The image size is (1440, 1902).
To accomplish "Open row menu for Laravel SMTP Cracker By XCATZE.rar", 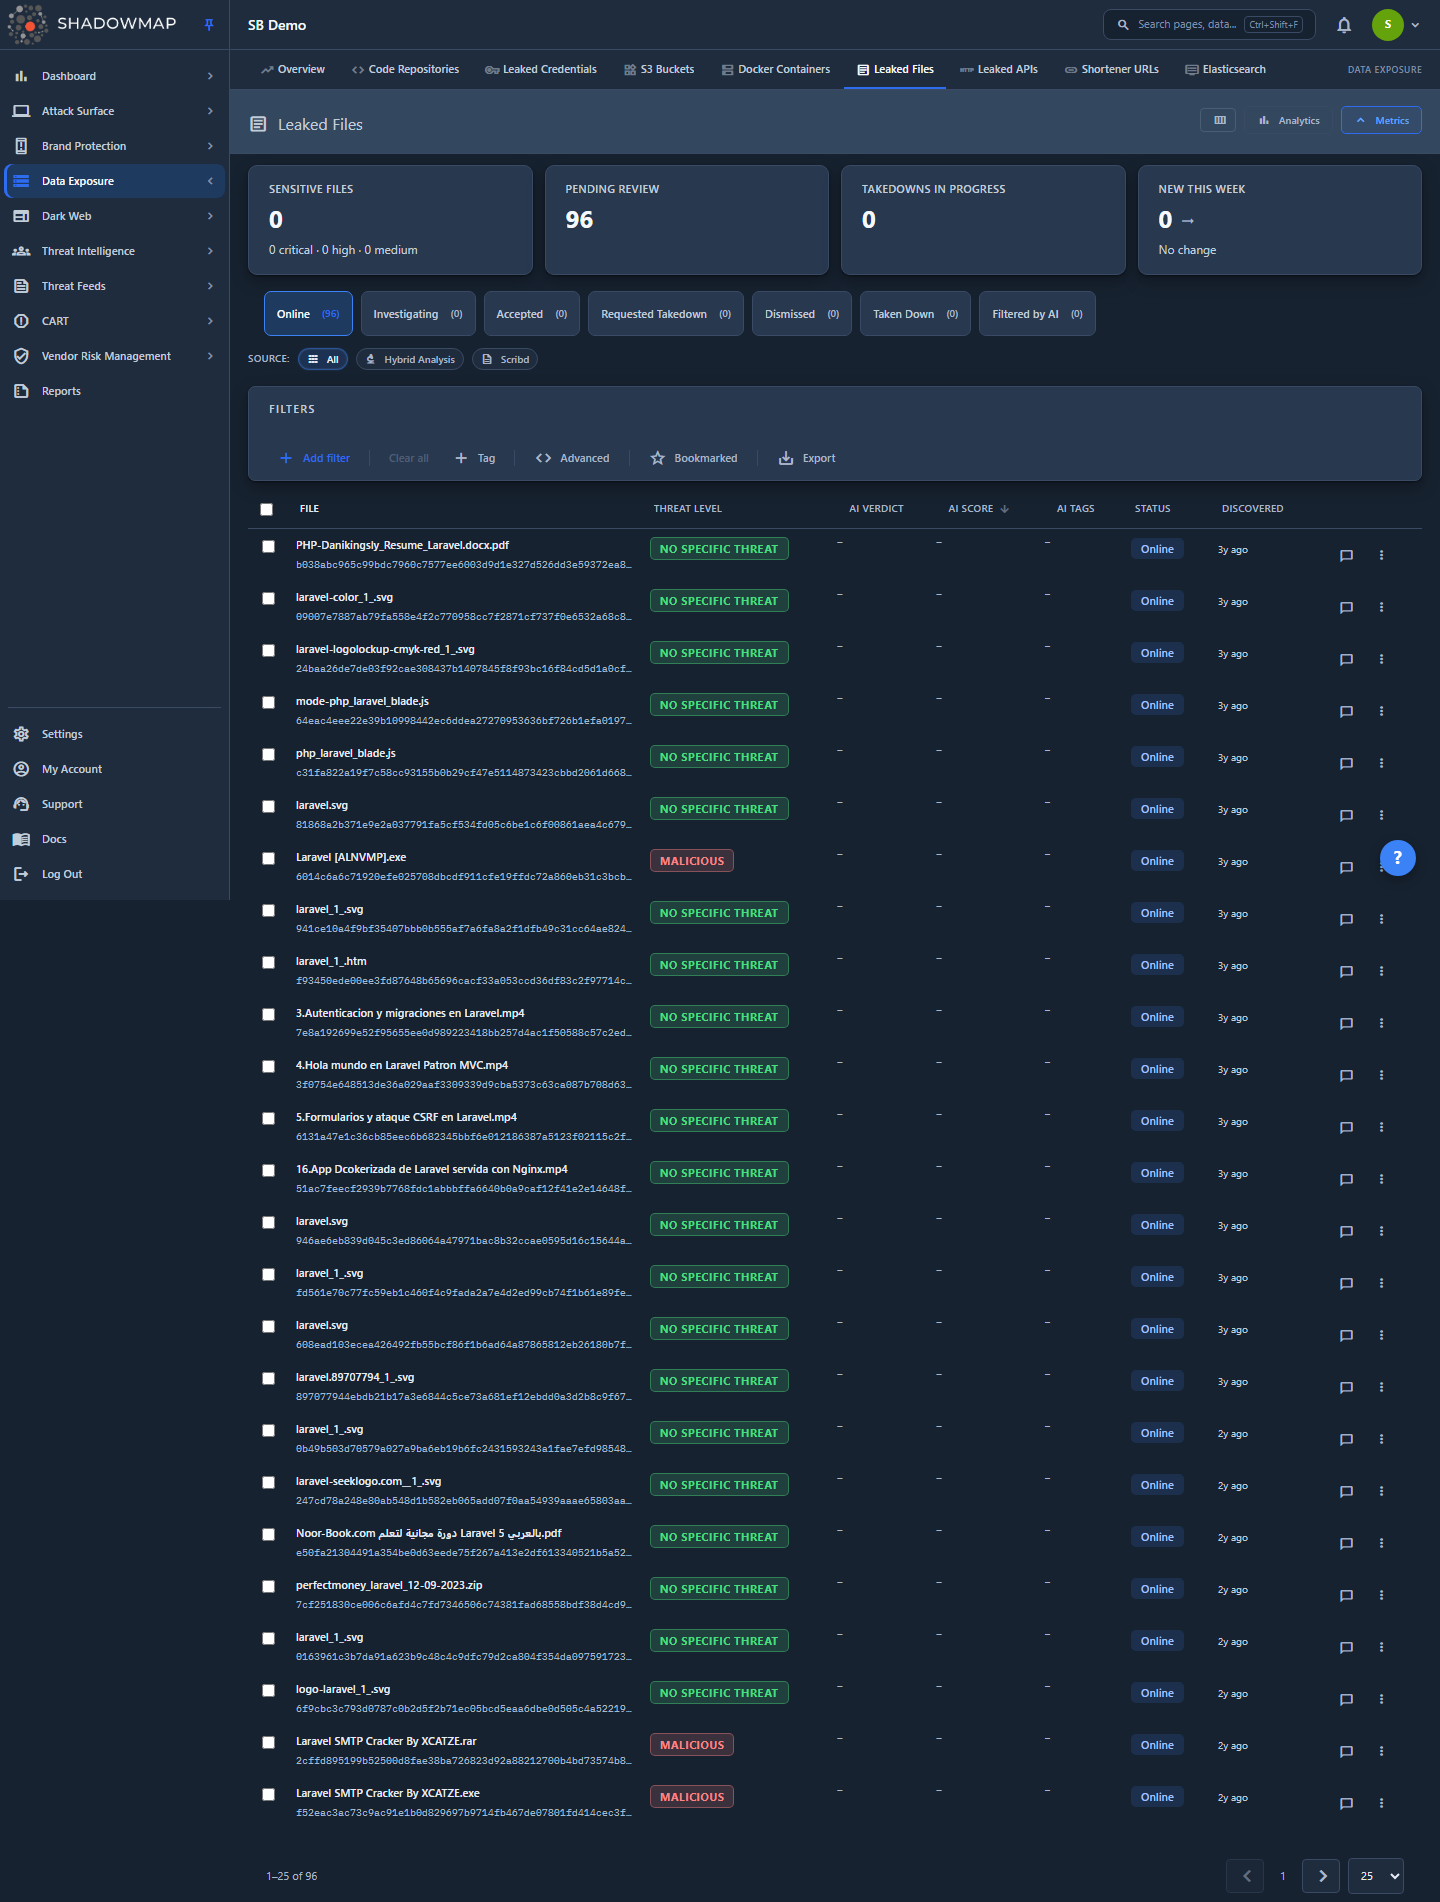I will tap(1381, 1751).
